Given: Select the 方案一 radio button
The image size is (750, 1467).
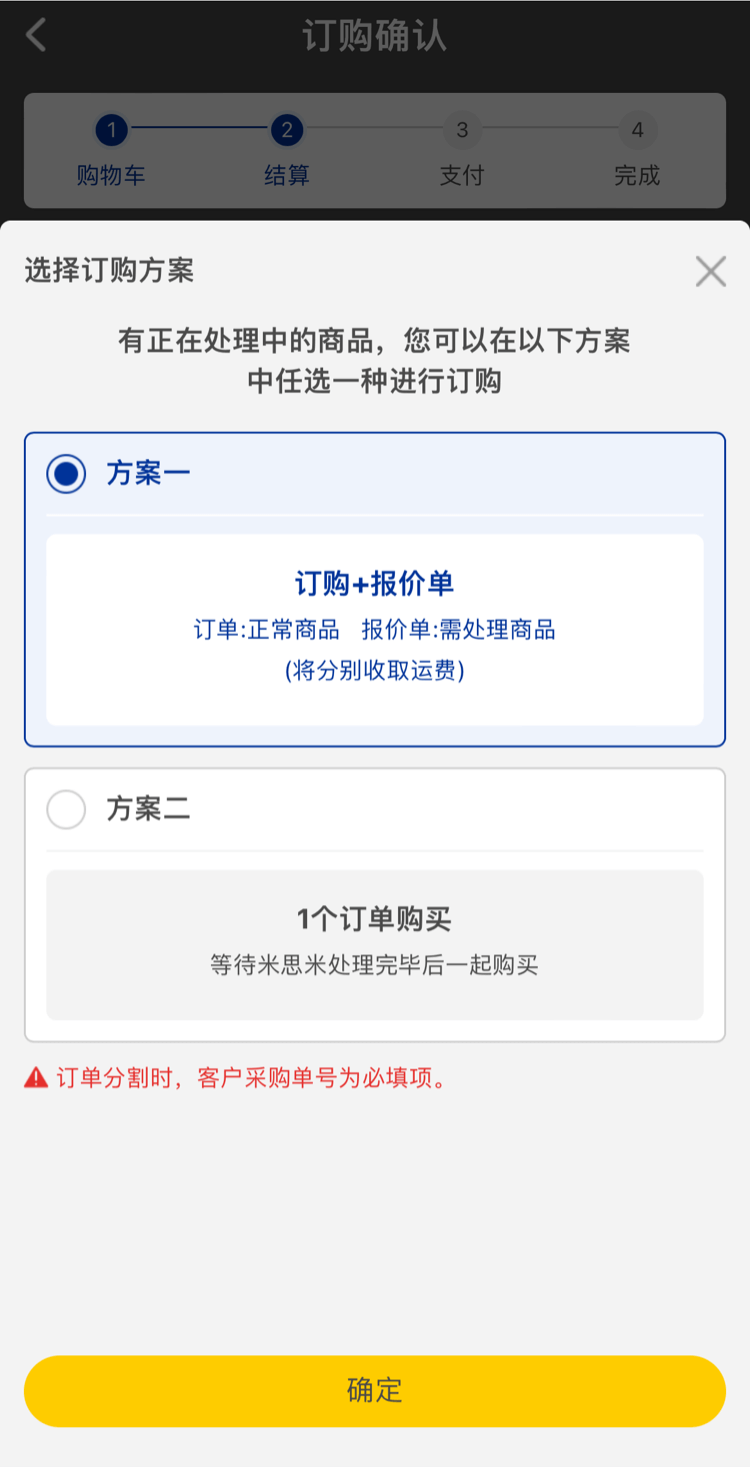Looking at the screenshot, I should pos(66,473).
